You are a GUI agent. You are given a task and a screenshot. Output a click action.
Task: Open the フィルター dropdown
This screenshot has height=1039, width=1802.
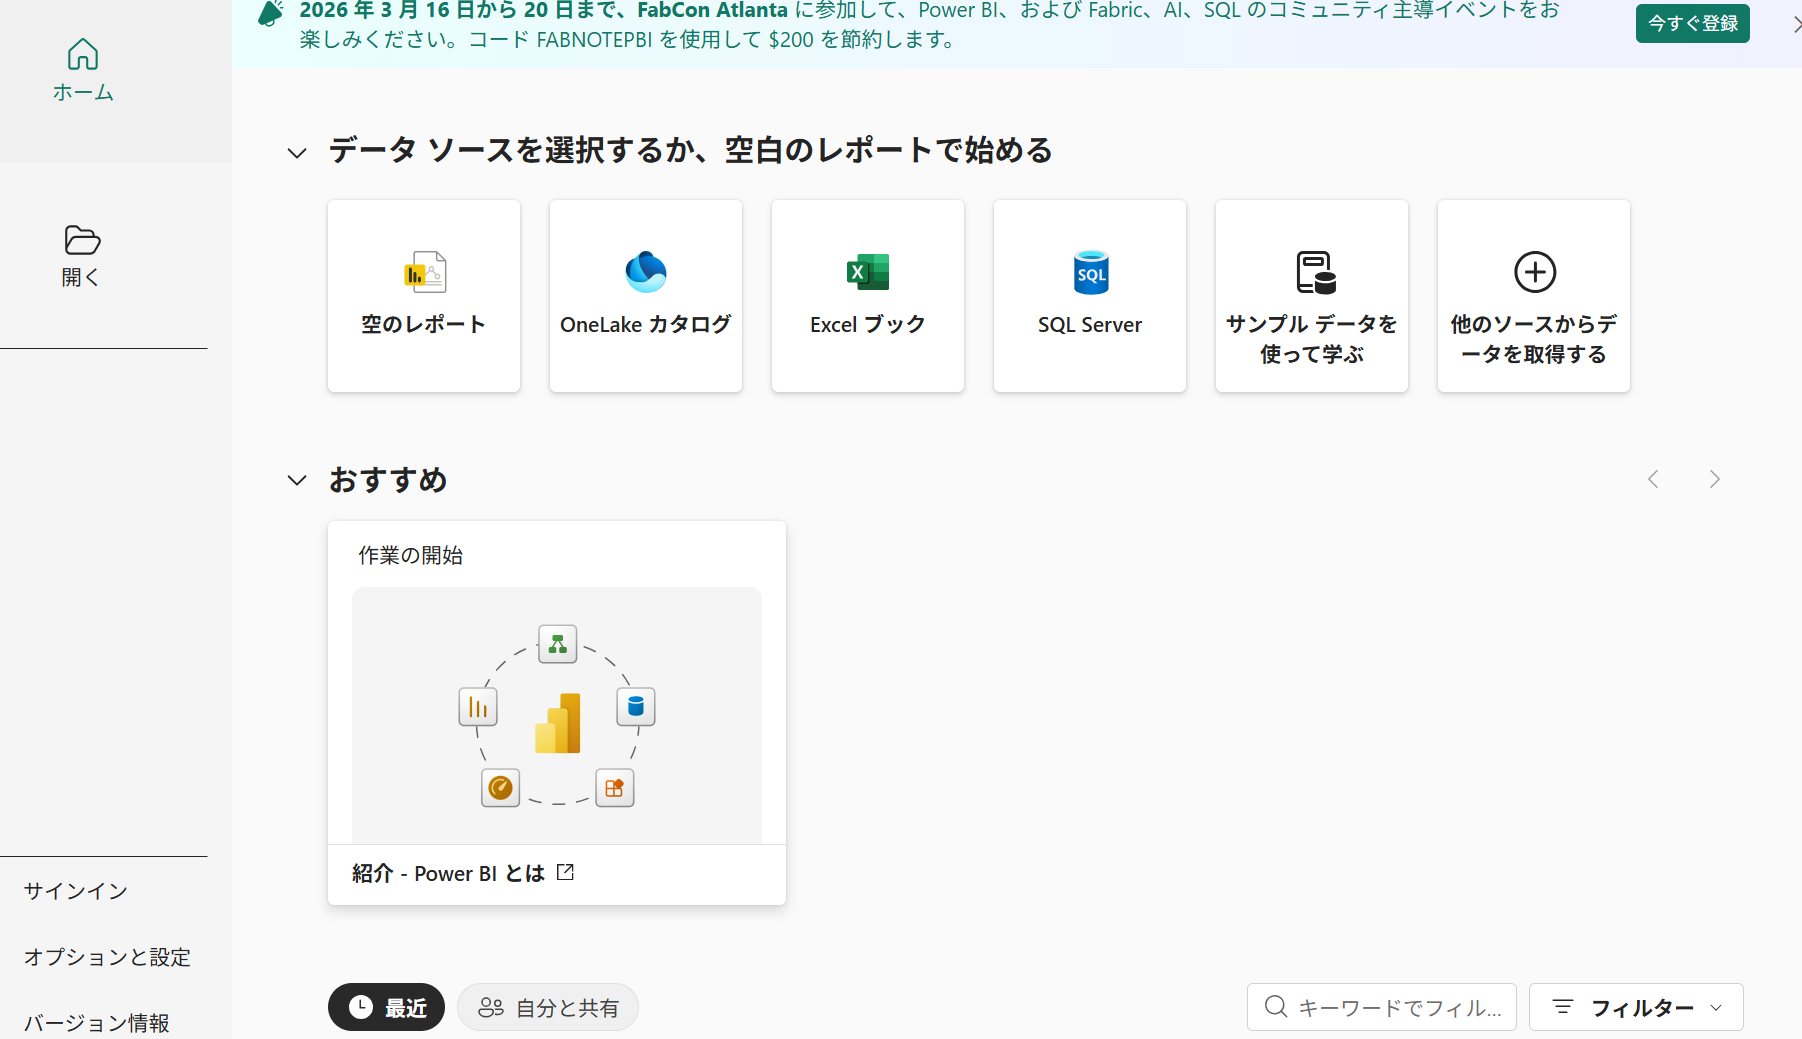click(x=1636, y=1007)
